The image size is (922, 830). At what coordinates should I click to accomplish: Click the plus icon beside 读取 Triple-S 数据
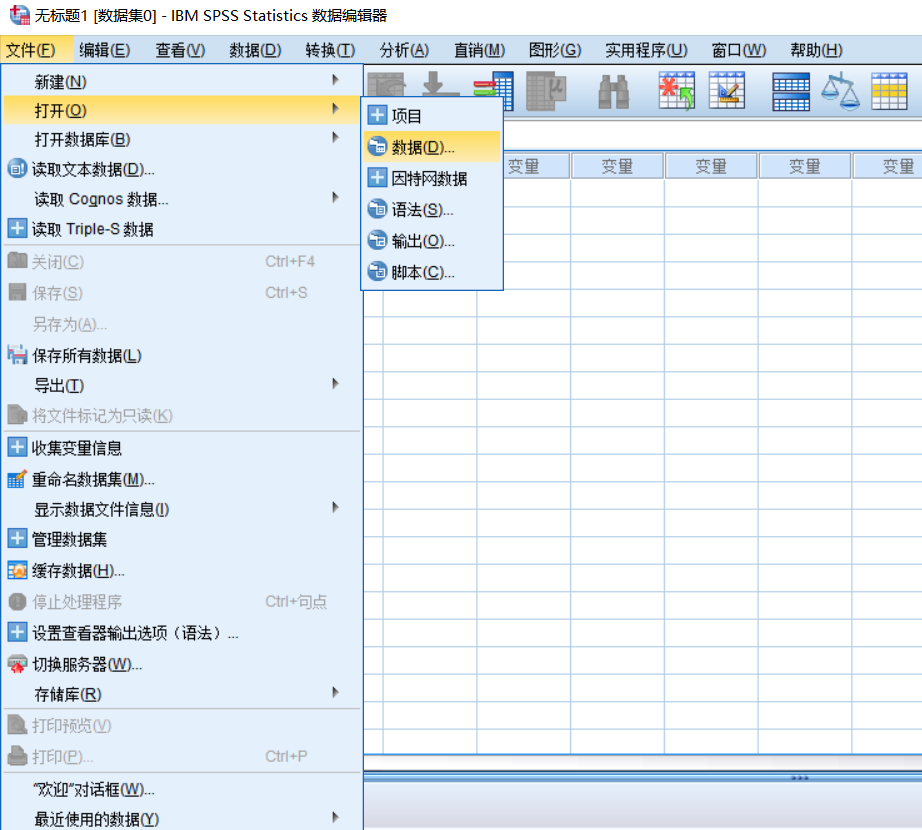[17, 228]
